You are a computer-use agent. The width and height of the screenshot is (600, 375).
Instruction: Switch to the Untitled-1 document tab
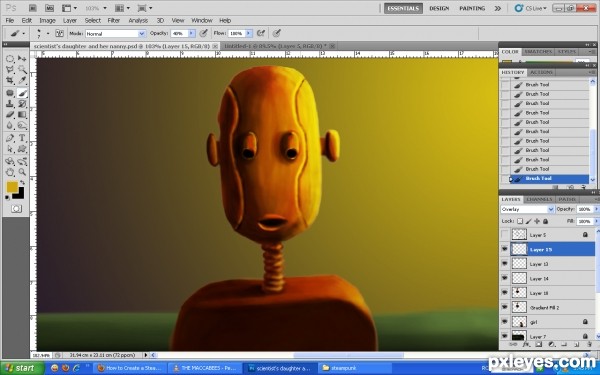pyautogui.click(x=275, y=46)
